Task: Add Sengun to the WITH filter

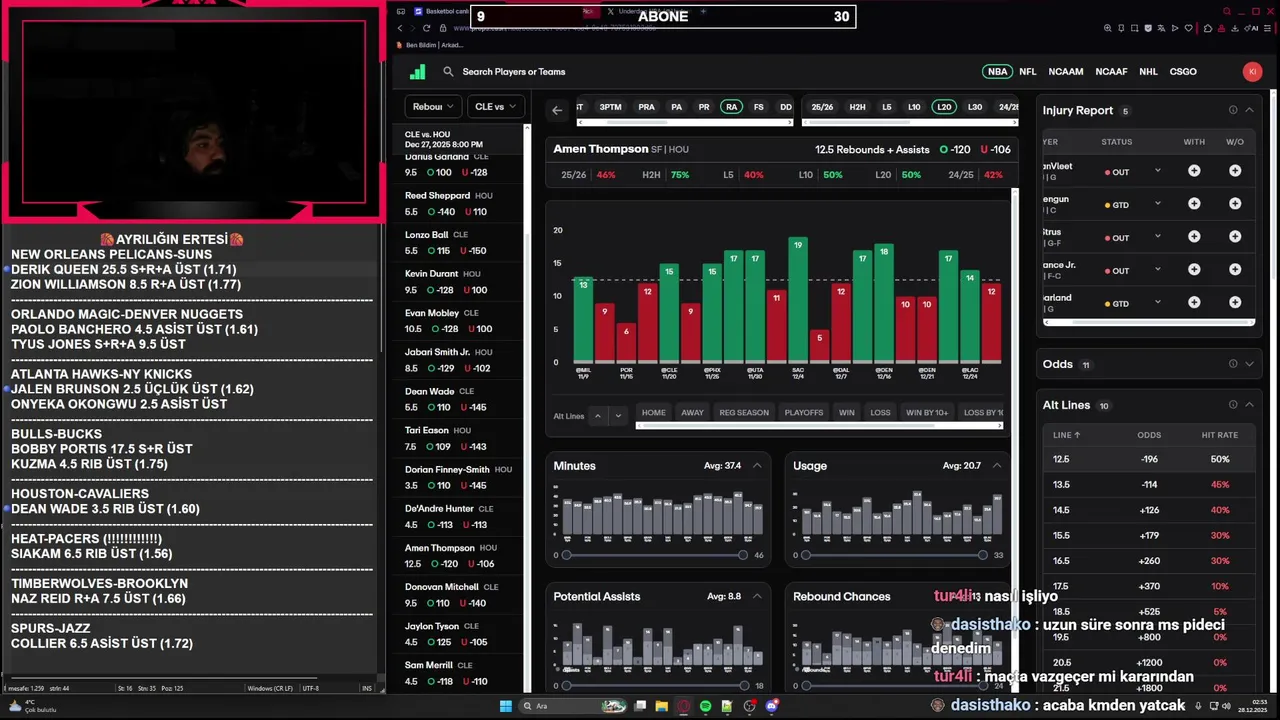Action: coord(1194,204)
